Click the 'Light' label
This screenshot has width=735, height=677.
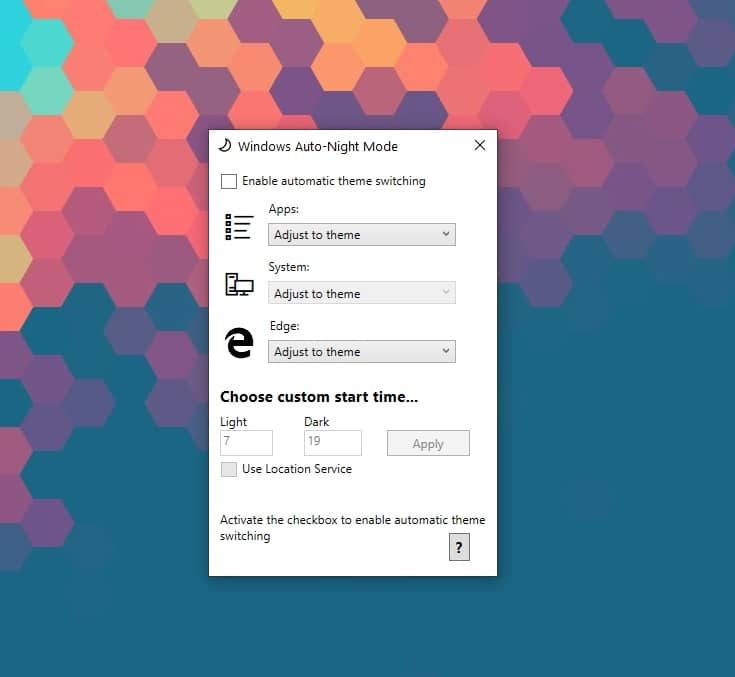(x=233, y=422)
